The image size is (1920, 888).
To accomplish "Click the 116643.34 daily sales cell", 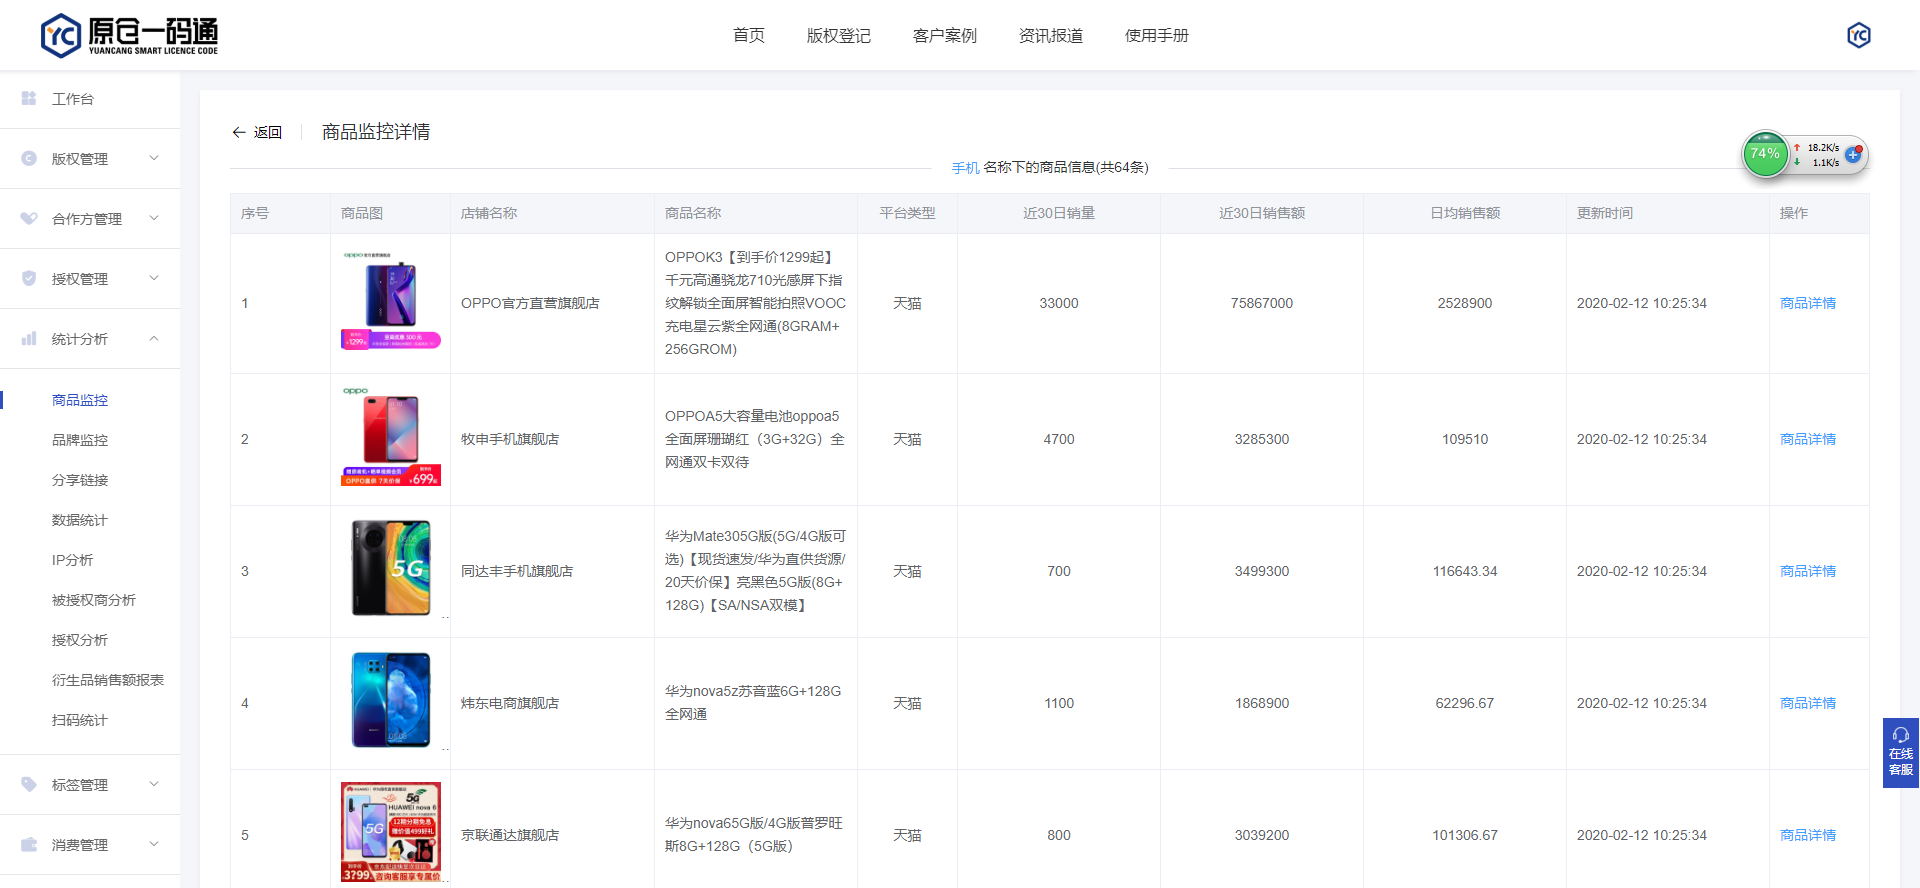I will click(1465, 571).
